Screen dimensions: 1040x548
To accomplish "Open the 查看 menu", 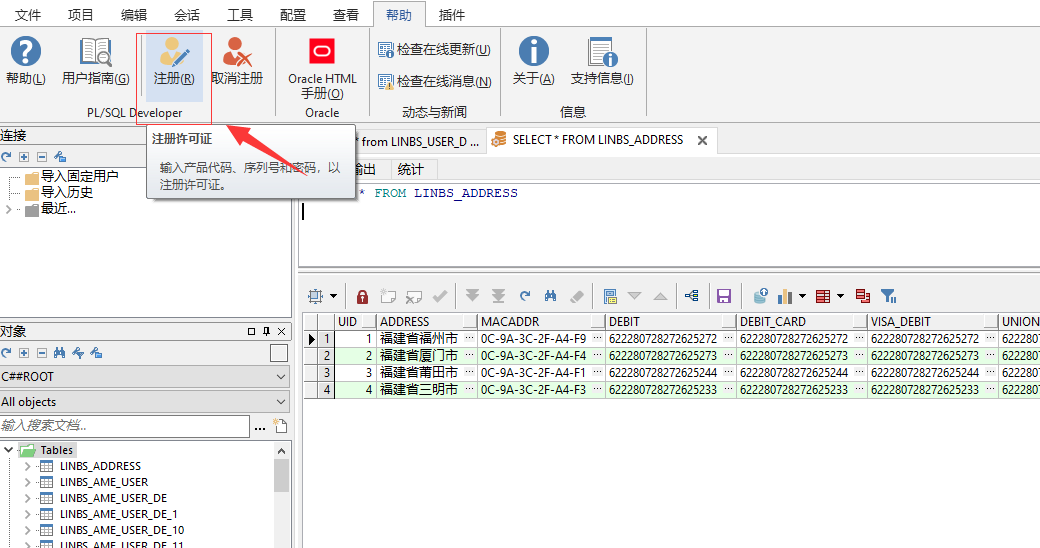I will coord(346,15).
